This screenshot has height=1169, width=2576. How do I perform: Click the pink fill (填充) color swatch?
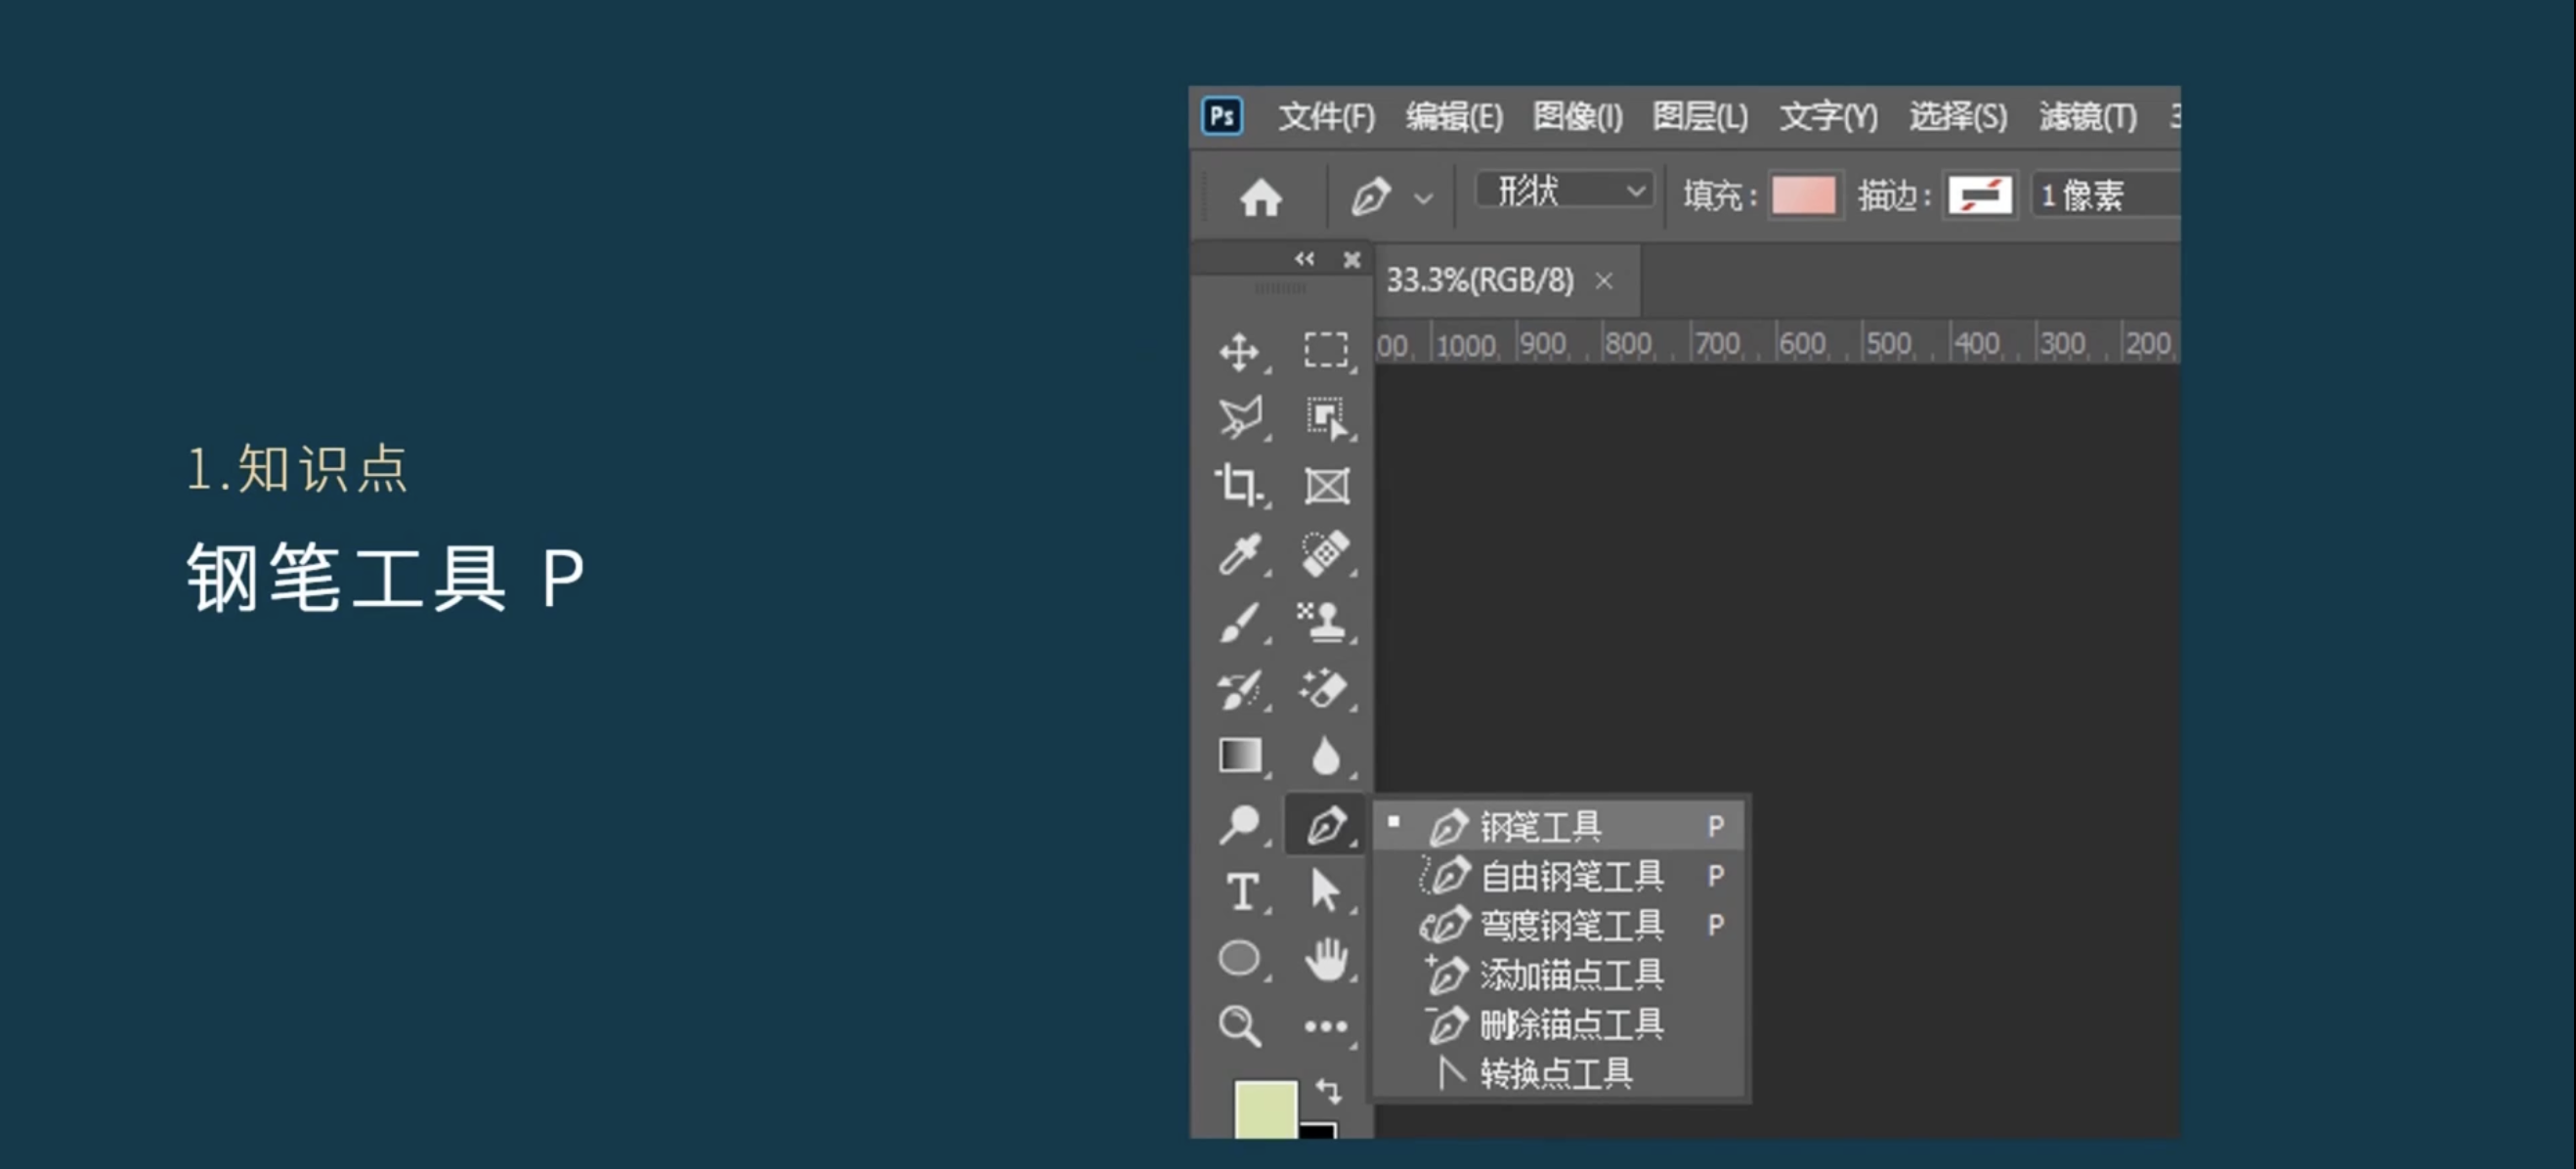(x=1803, y=195)
